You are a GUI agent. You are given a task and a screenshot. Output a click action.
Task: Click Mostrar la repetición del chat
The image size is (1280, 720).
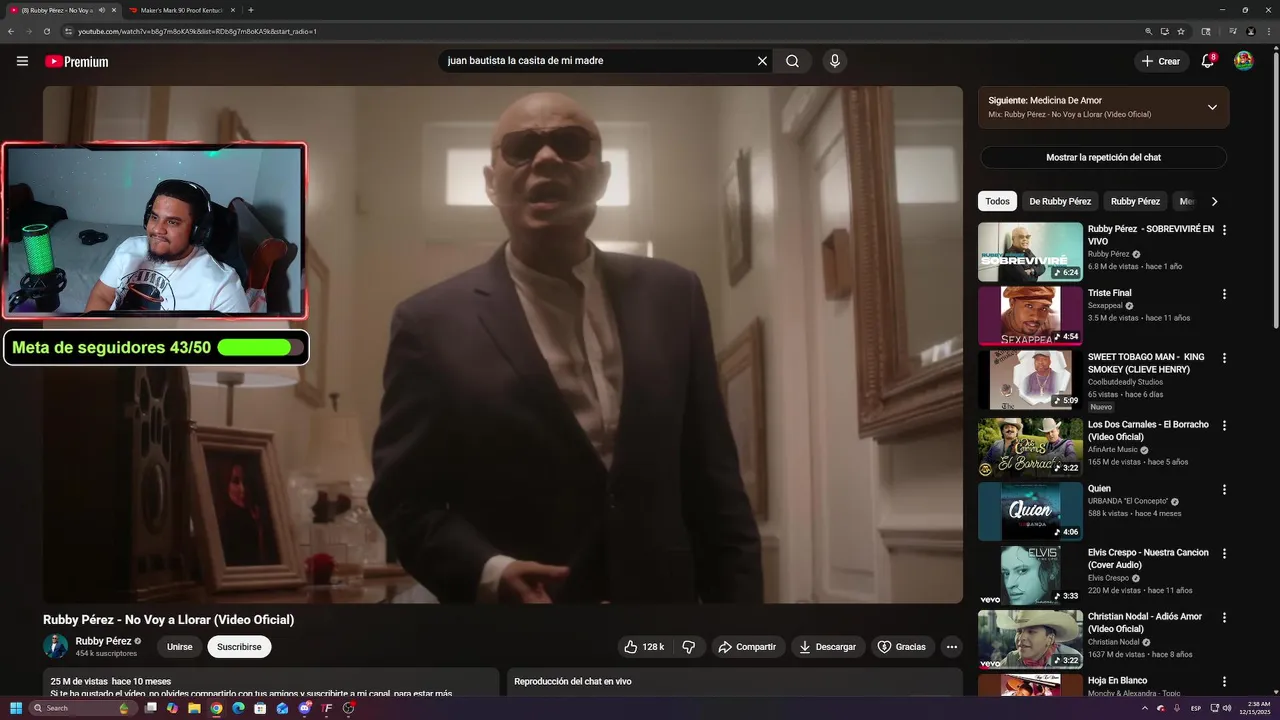click(1103, 157)
